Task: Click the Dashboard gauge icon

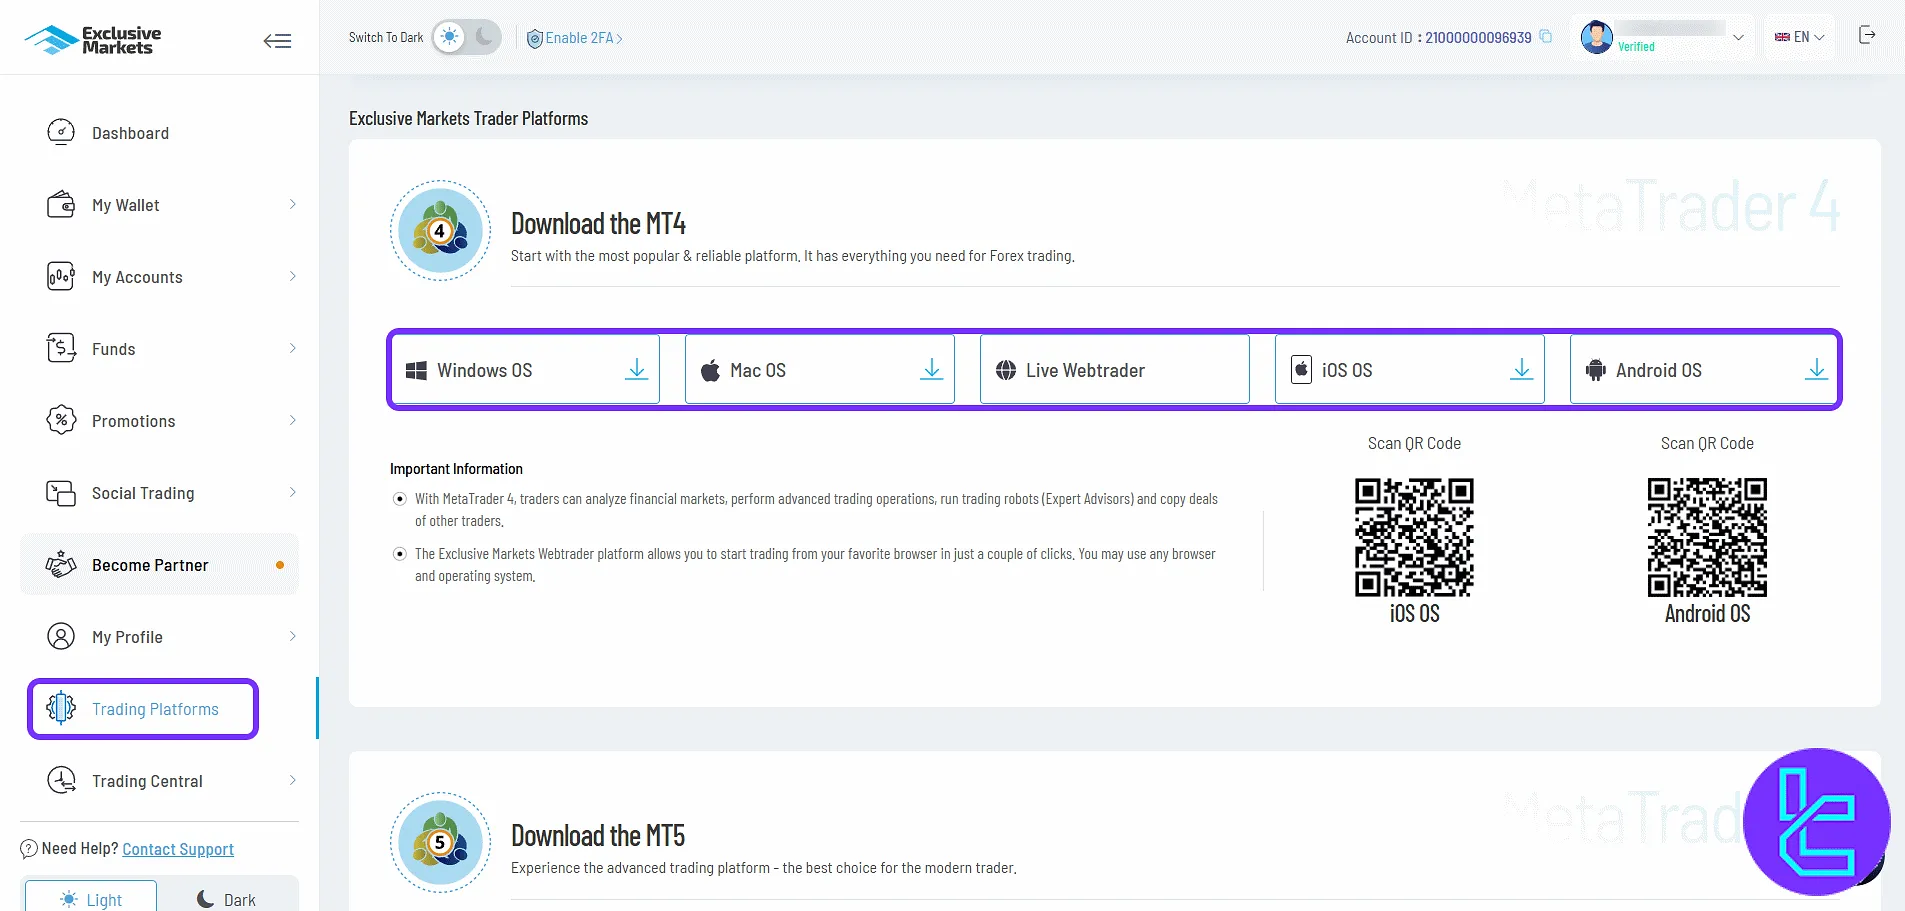Action: click(x=61, y=133)
